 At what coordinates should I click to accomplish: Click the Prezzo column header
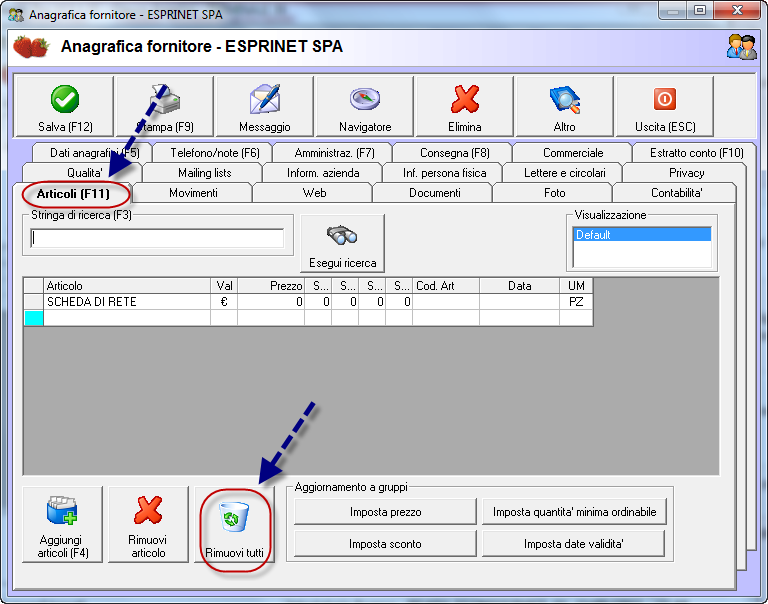[x=271, y=286]
